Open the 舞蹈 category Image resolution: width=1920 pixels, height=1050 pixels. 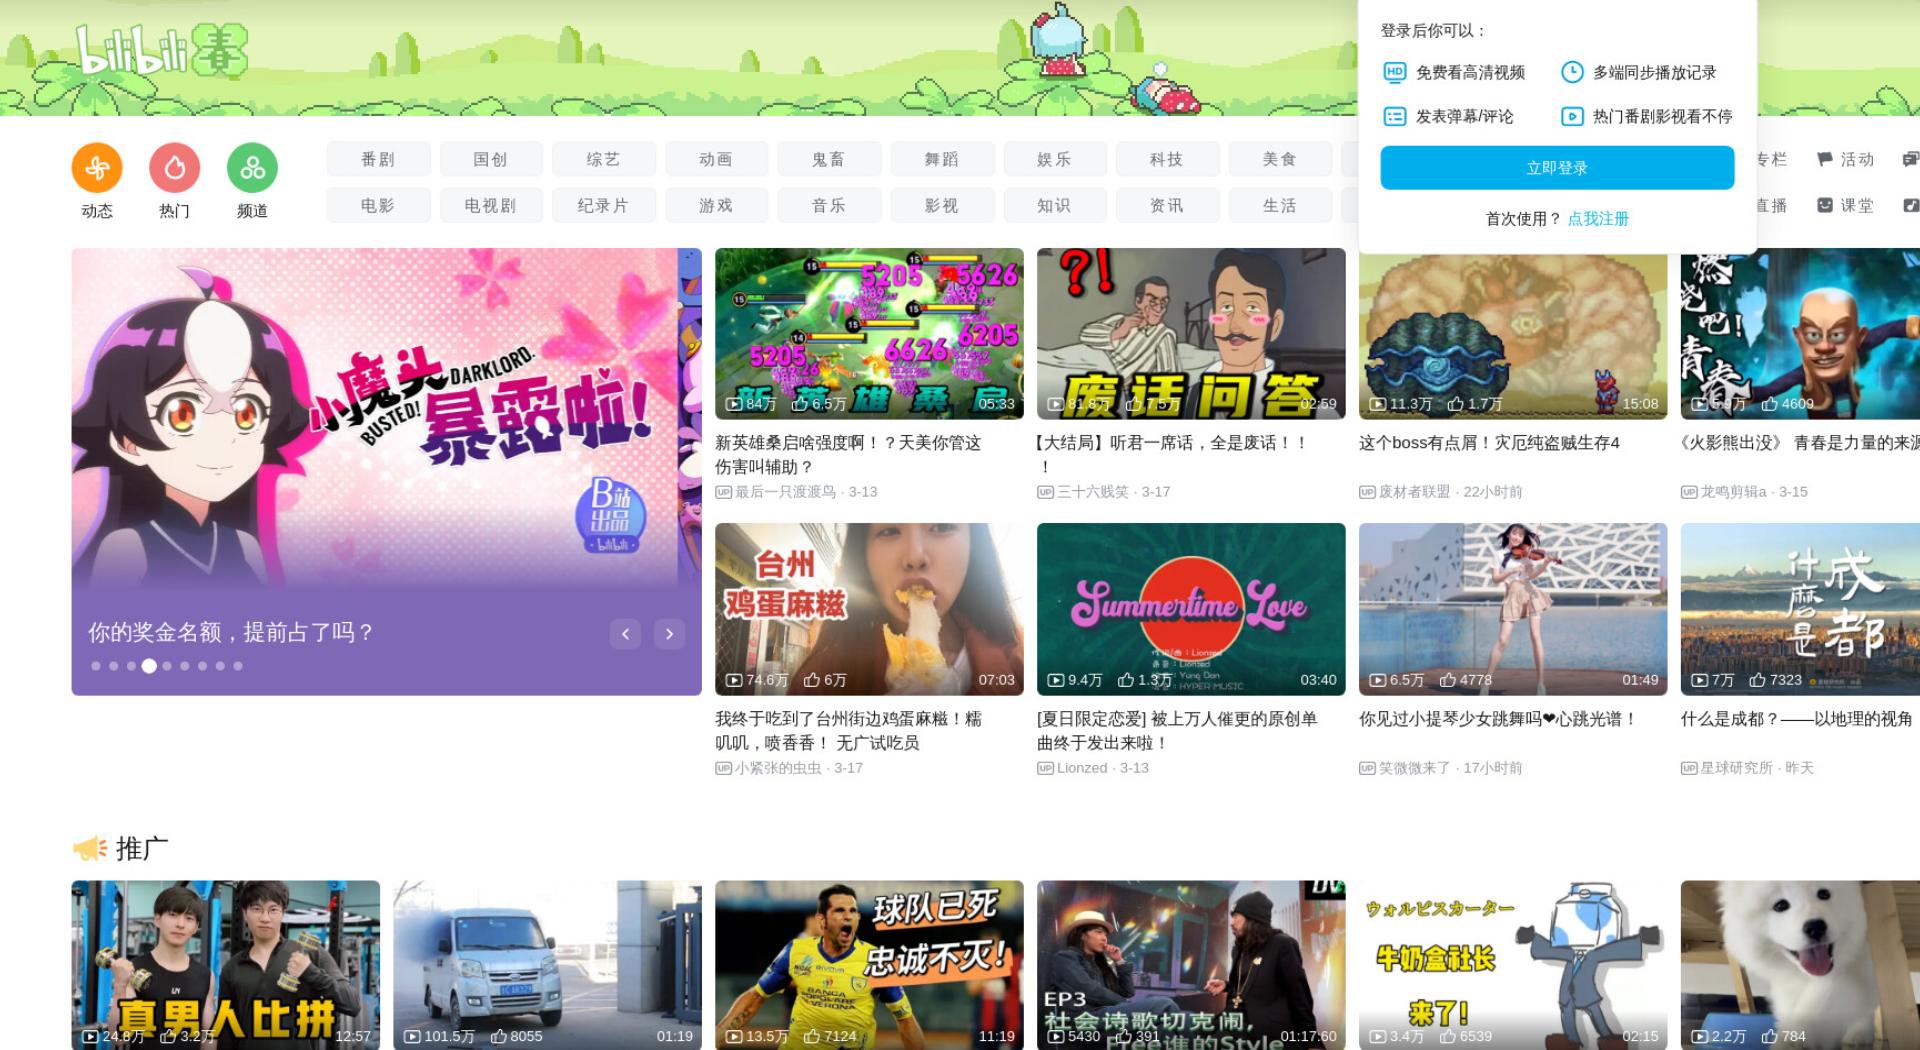(x=942, y=159)
